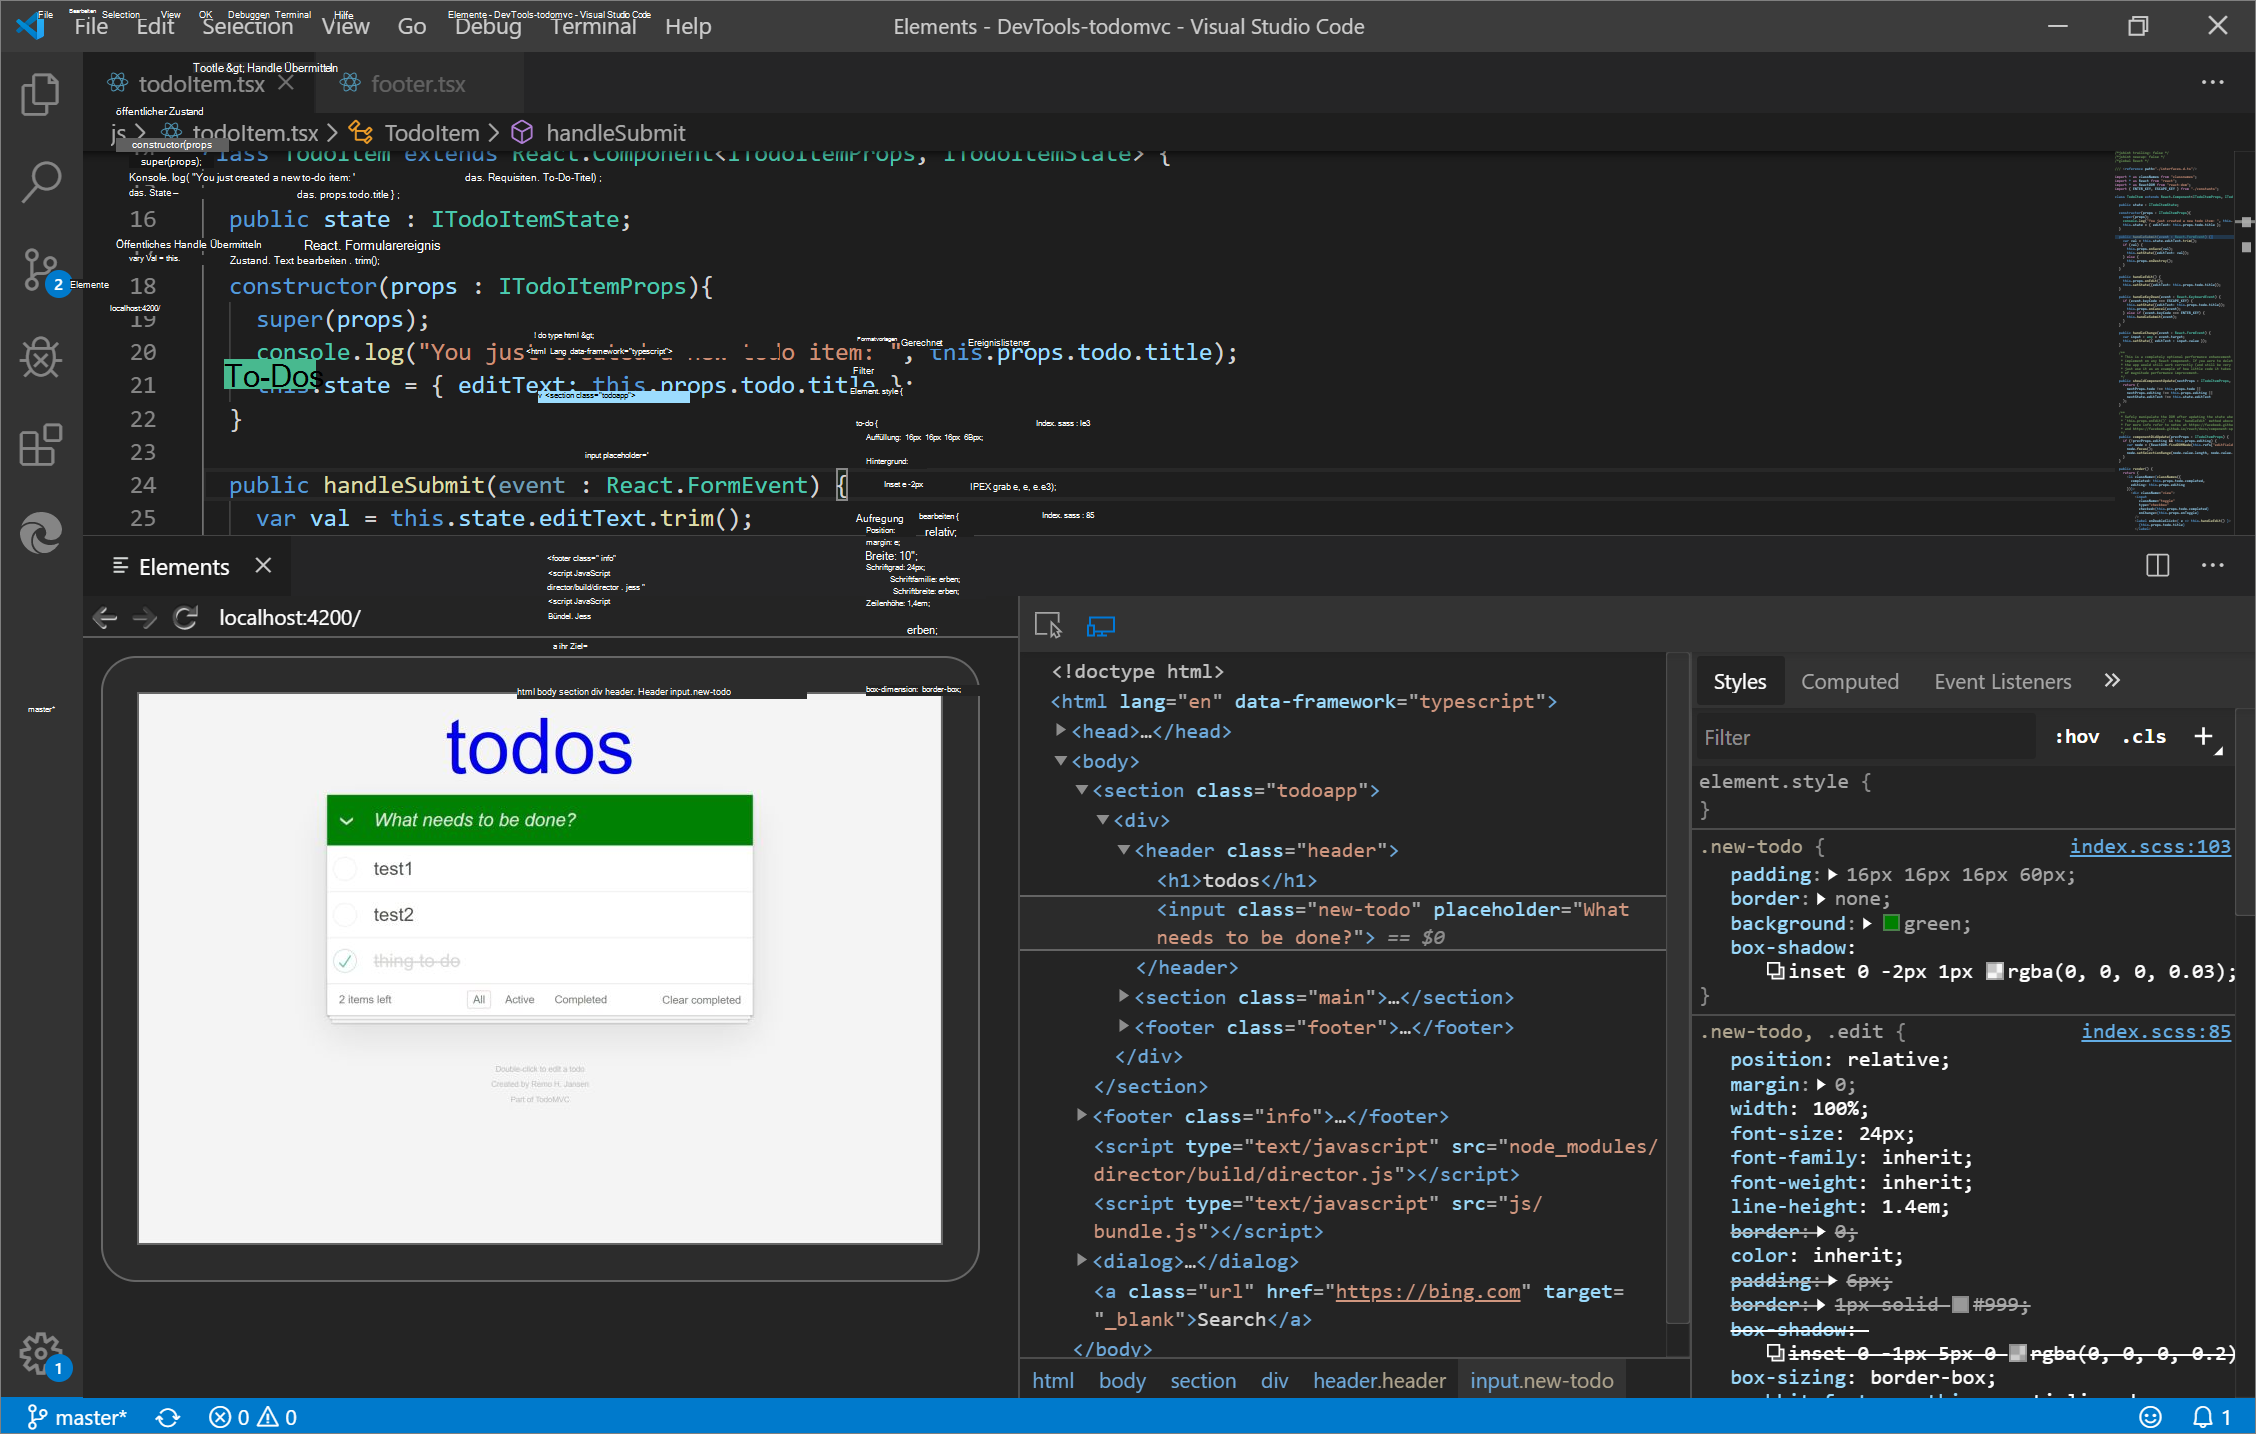Open errors and warnings count in status bar
Viewport: 2256px width, 1434px height.
252,1417
